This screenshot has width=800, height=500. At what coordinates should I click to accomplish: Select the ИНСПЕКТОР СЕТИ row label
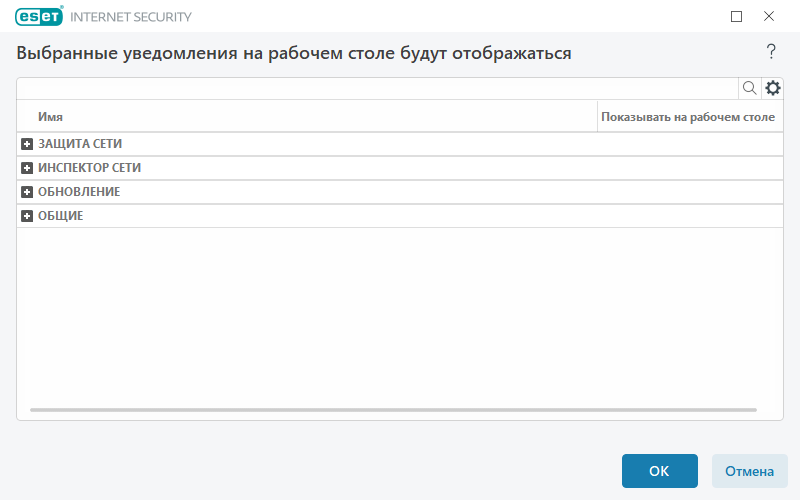pos(89,168)
